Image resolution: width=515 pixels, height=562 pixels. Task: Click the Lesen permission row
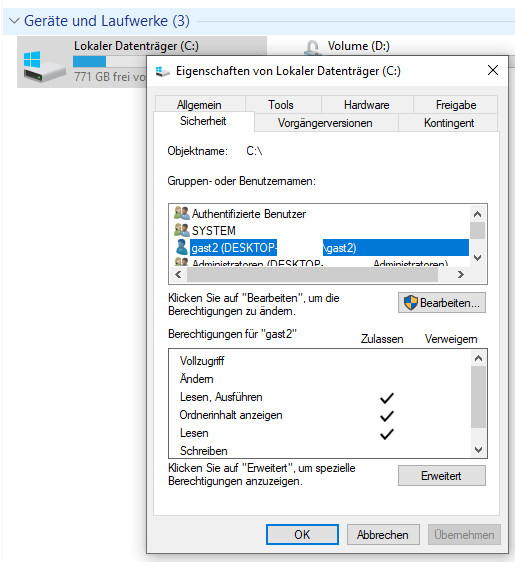tap(320, 433)
